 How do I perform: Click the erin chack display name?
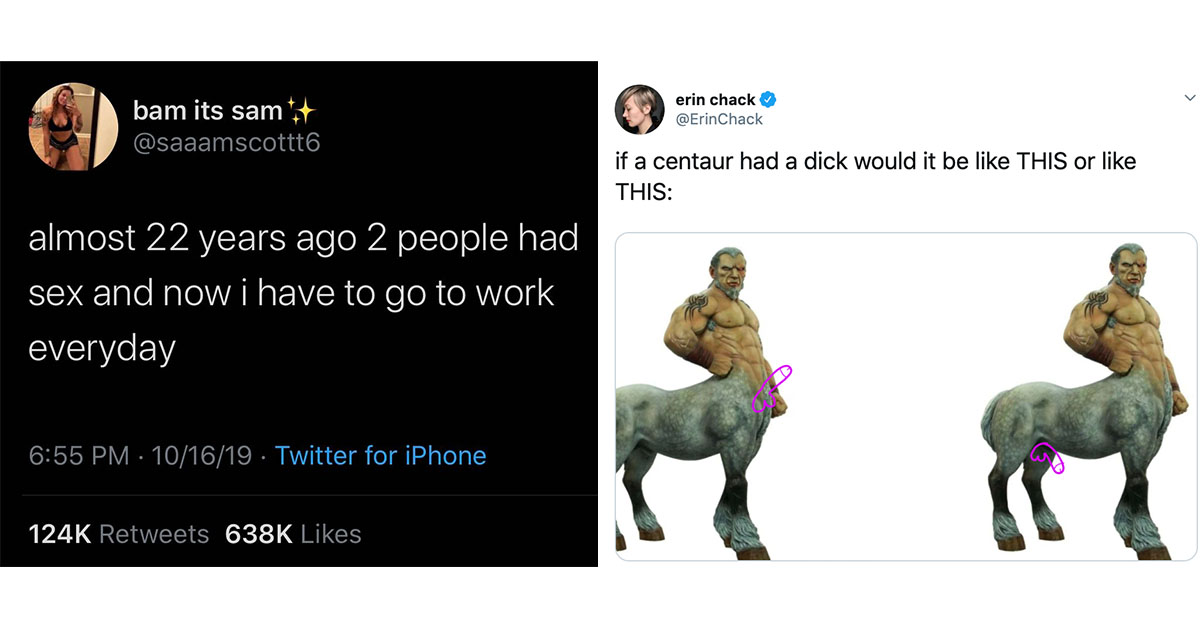point(716,99)
